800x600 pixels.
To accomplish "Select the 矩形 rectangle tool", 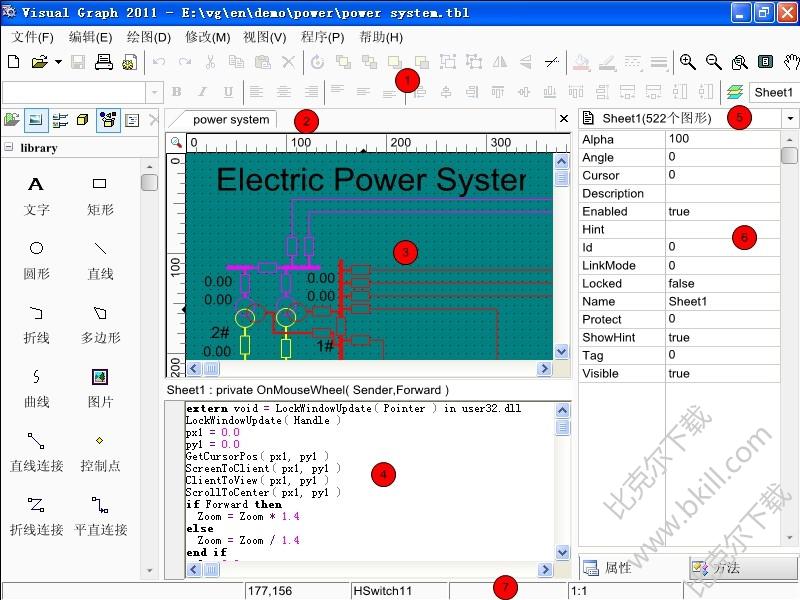I will [x=100, y=196].
